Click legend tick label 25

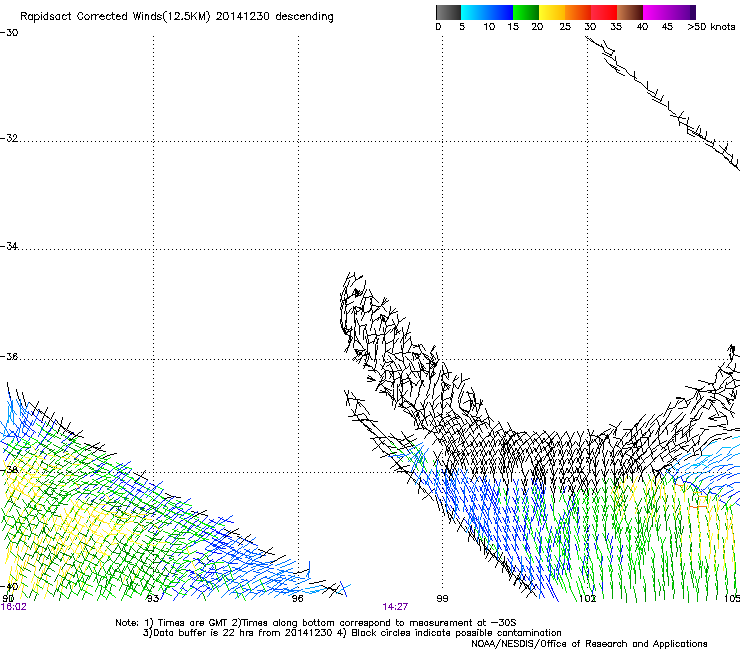point(565,27)
